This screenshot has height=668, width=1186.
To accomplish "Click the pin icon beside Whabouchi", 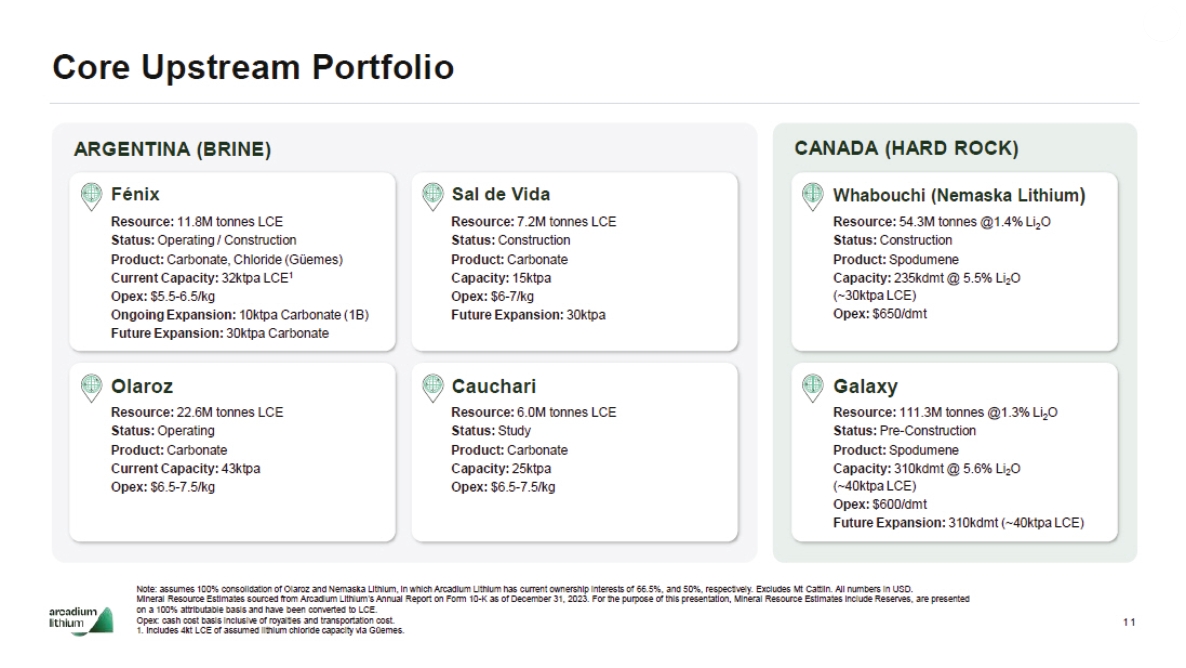I will point(813,195).
